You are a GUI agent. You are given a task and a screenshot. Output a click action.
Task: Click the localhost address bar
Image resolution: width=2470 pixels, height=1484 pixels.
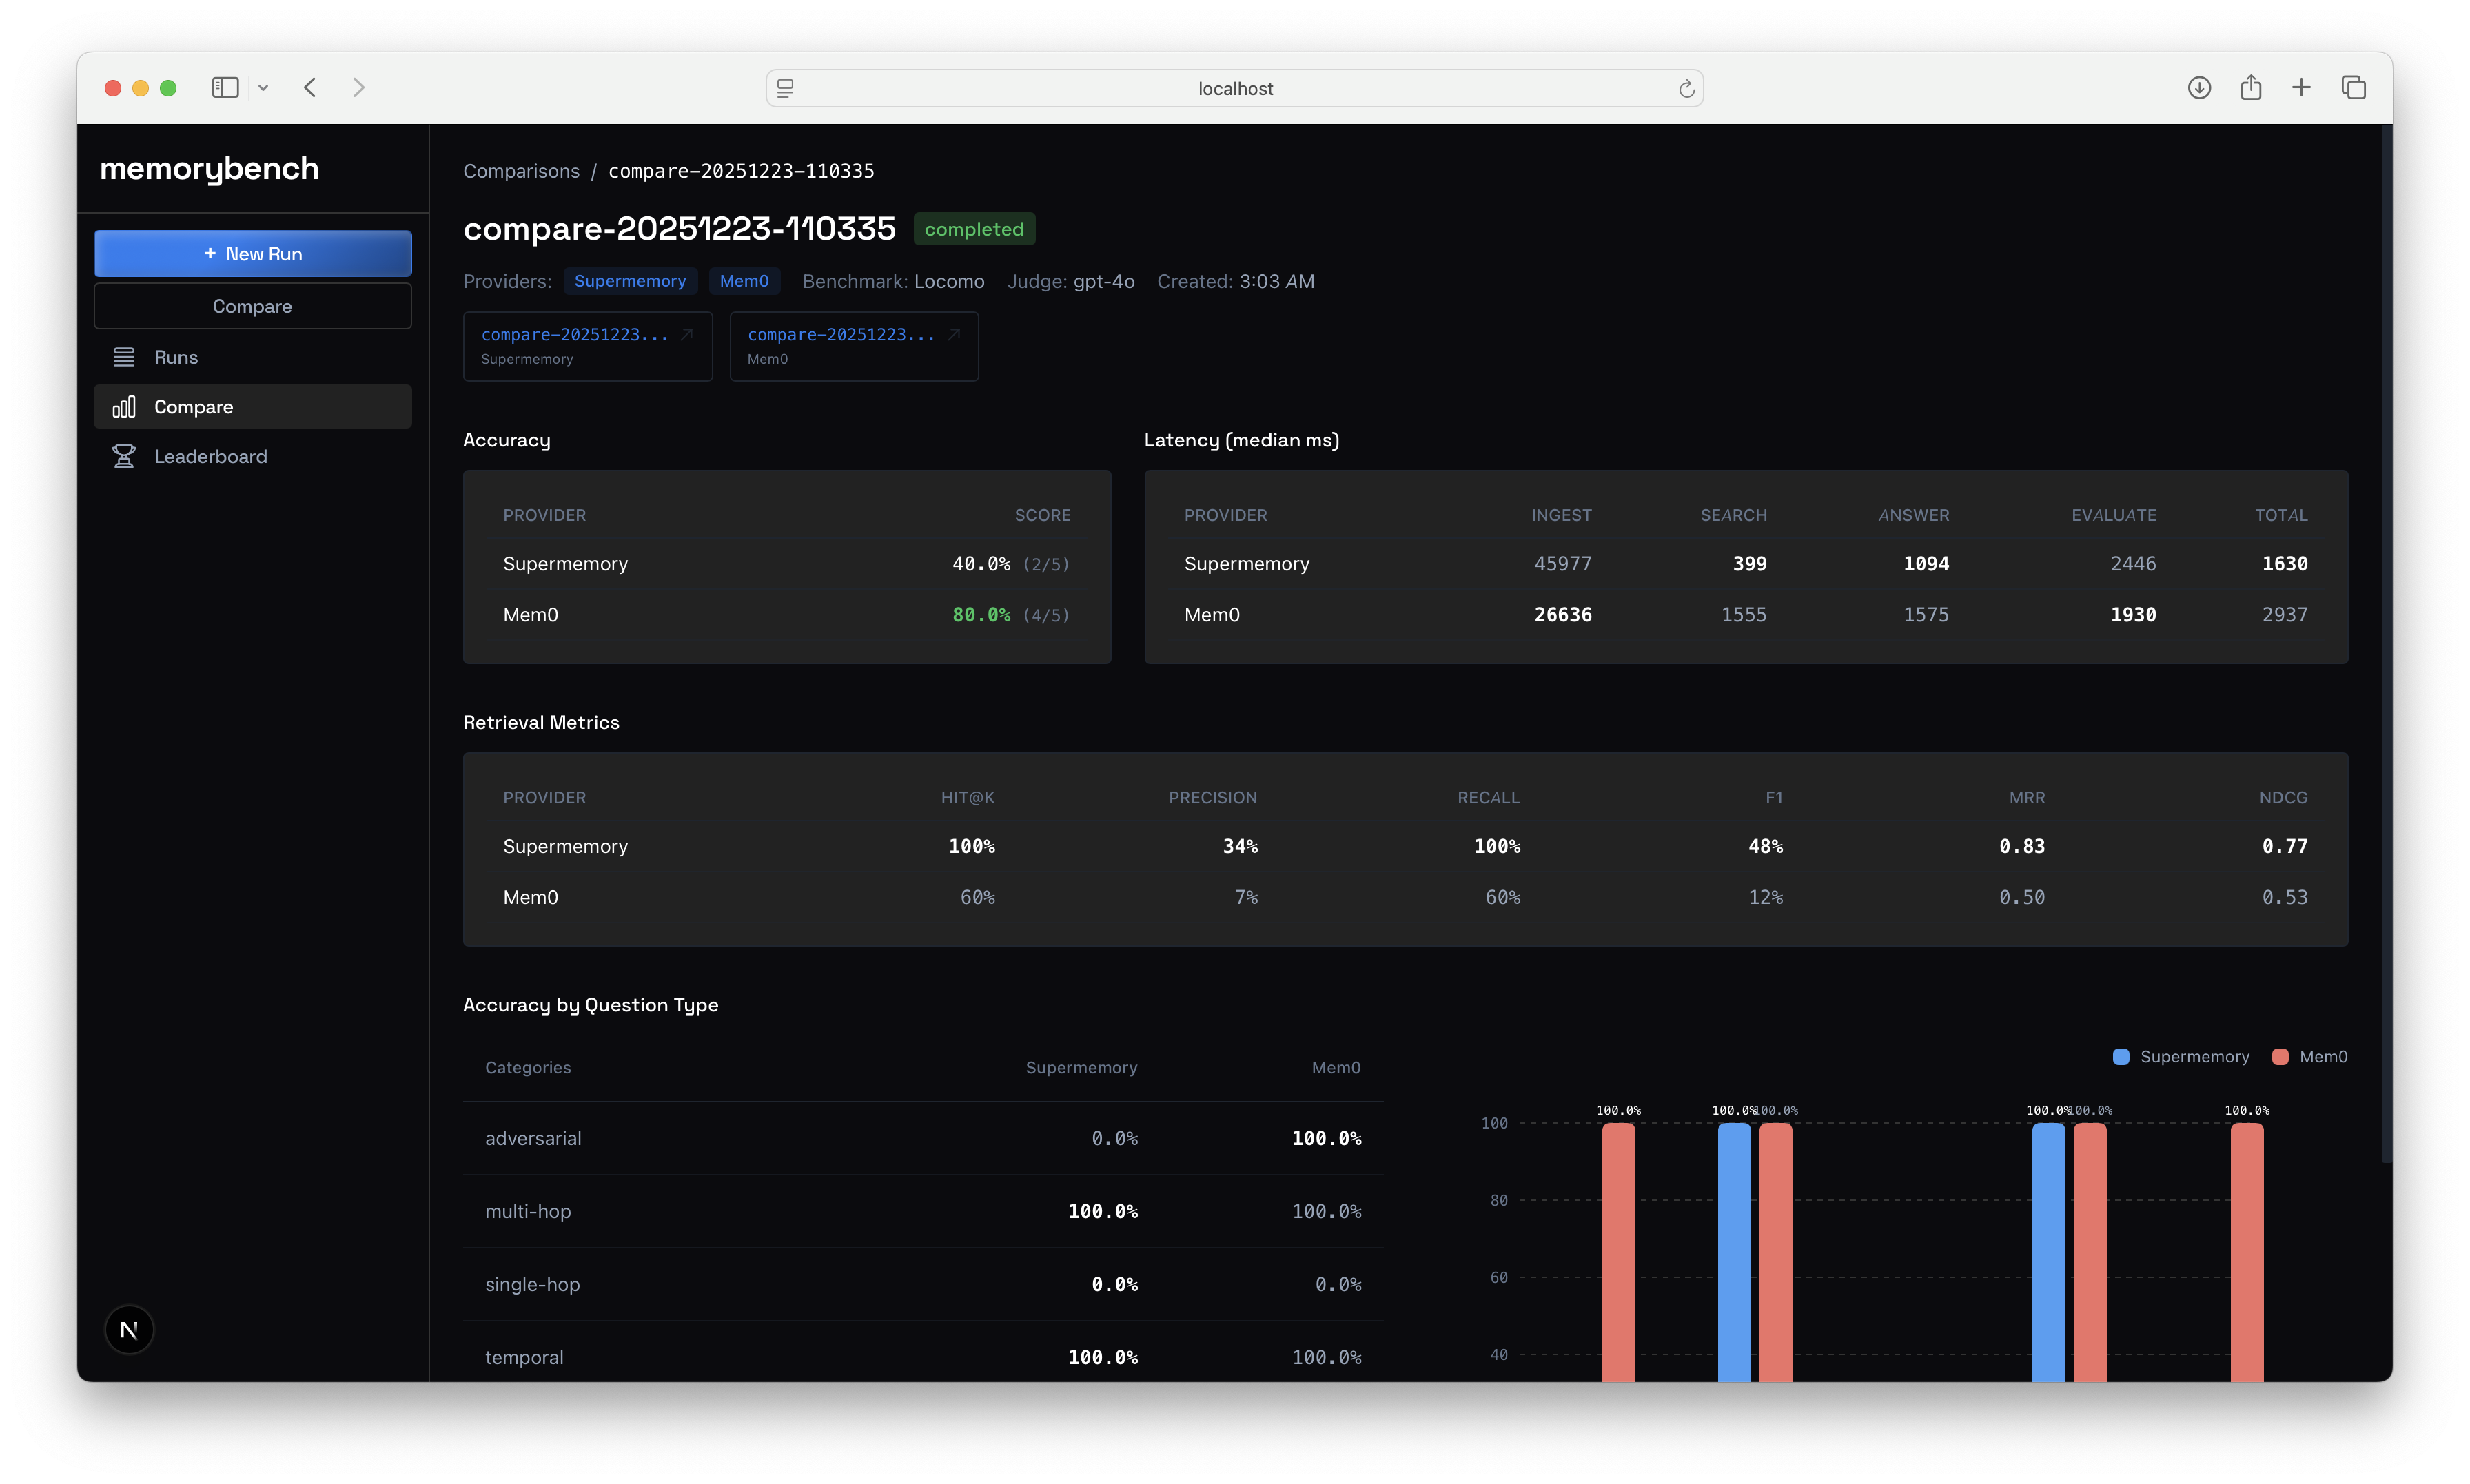[1234, 89]
